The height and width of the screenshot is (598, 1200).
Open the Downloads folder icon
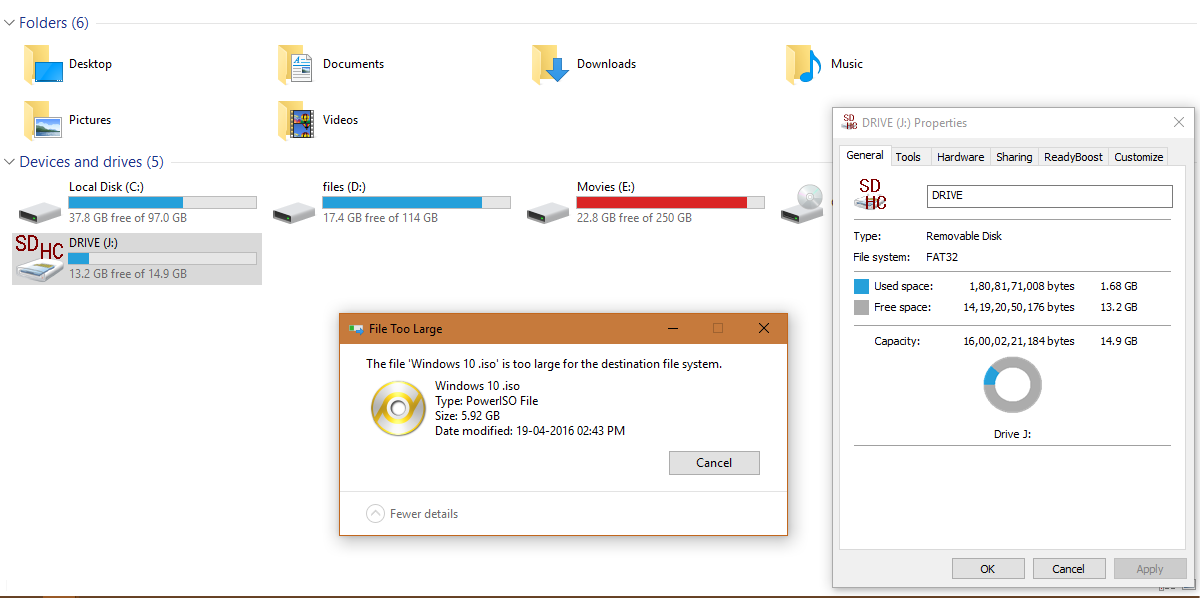click(550, 64)
